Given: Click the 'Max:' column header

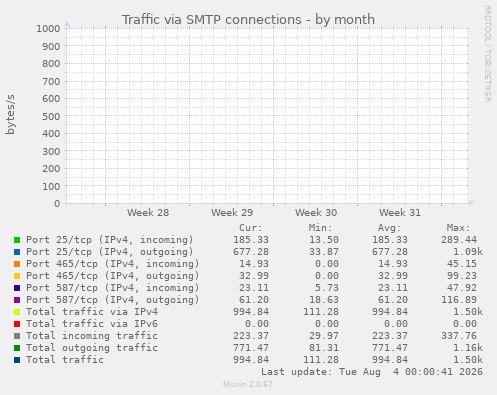Looking at the screenshot, I should 459,228.
